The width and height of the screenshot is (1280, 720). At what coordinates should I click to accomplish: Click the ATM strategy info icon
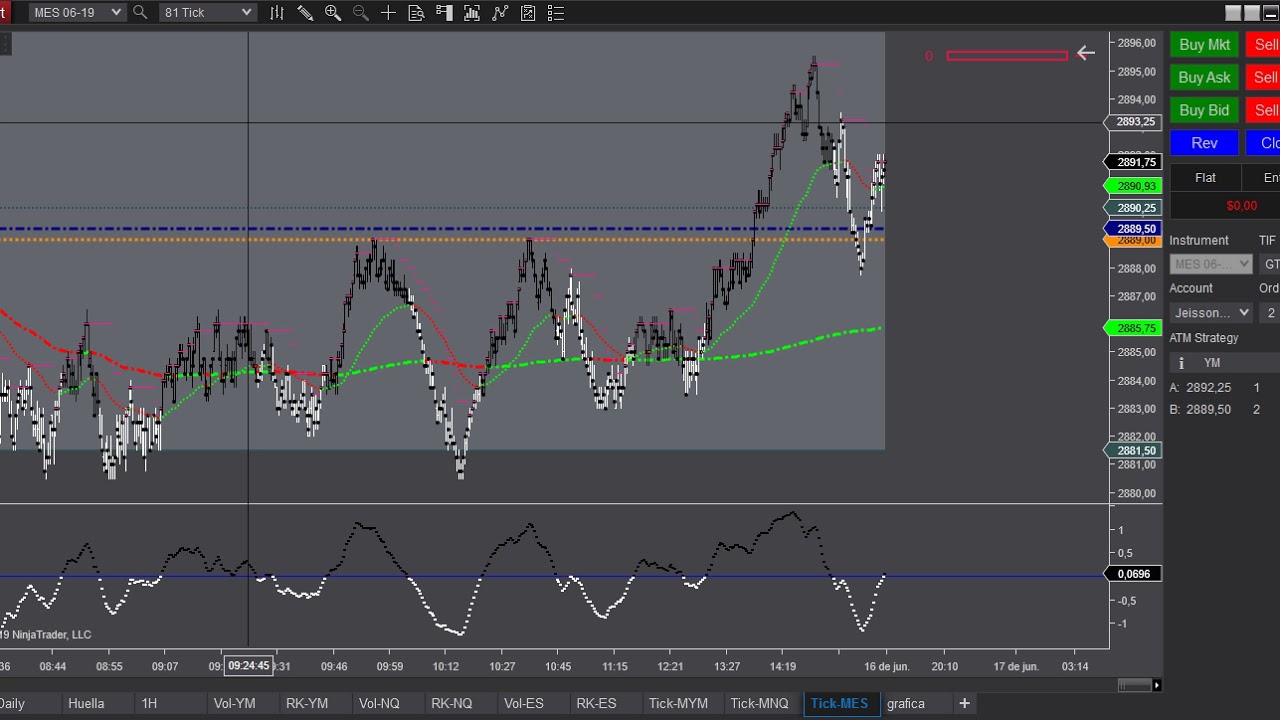tap(1181, 363)
